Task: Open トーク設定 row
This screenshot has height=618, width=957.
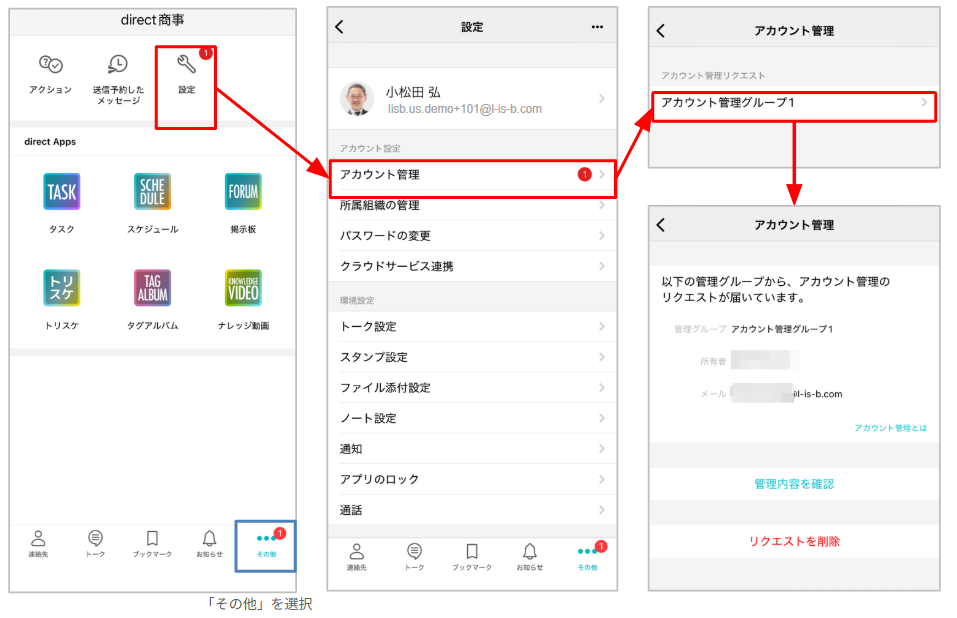Action: coord(472,326)
